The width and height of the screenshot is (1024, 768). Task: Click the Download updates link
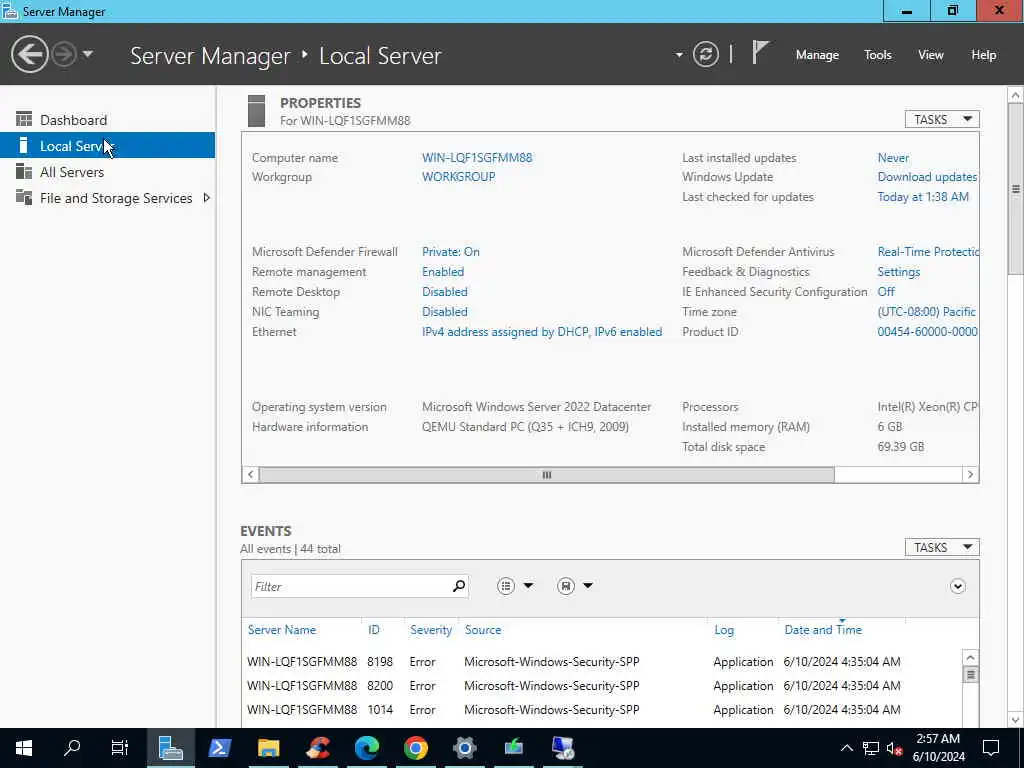[927, 176]
